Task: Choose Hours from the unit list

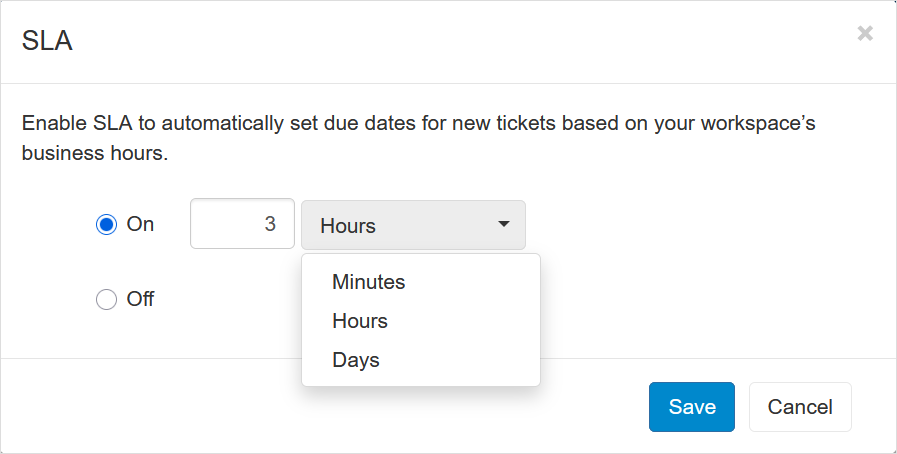Action: [x=360, y=321]
